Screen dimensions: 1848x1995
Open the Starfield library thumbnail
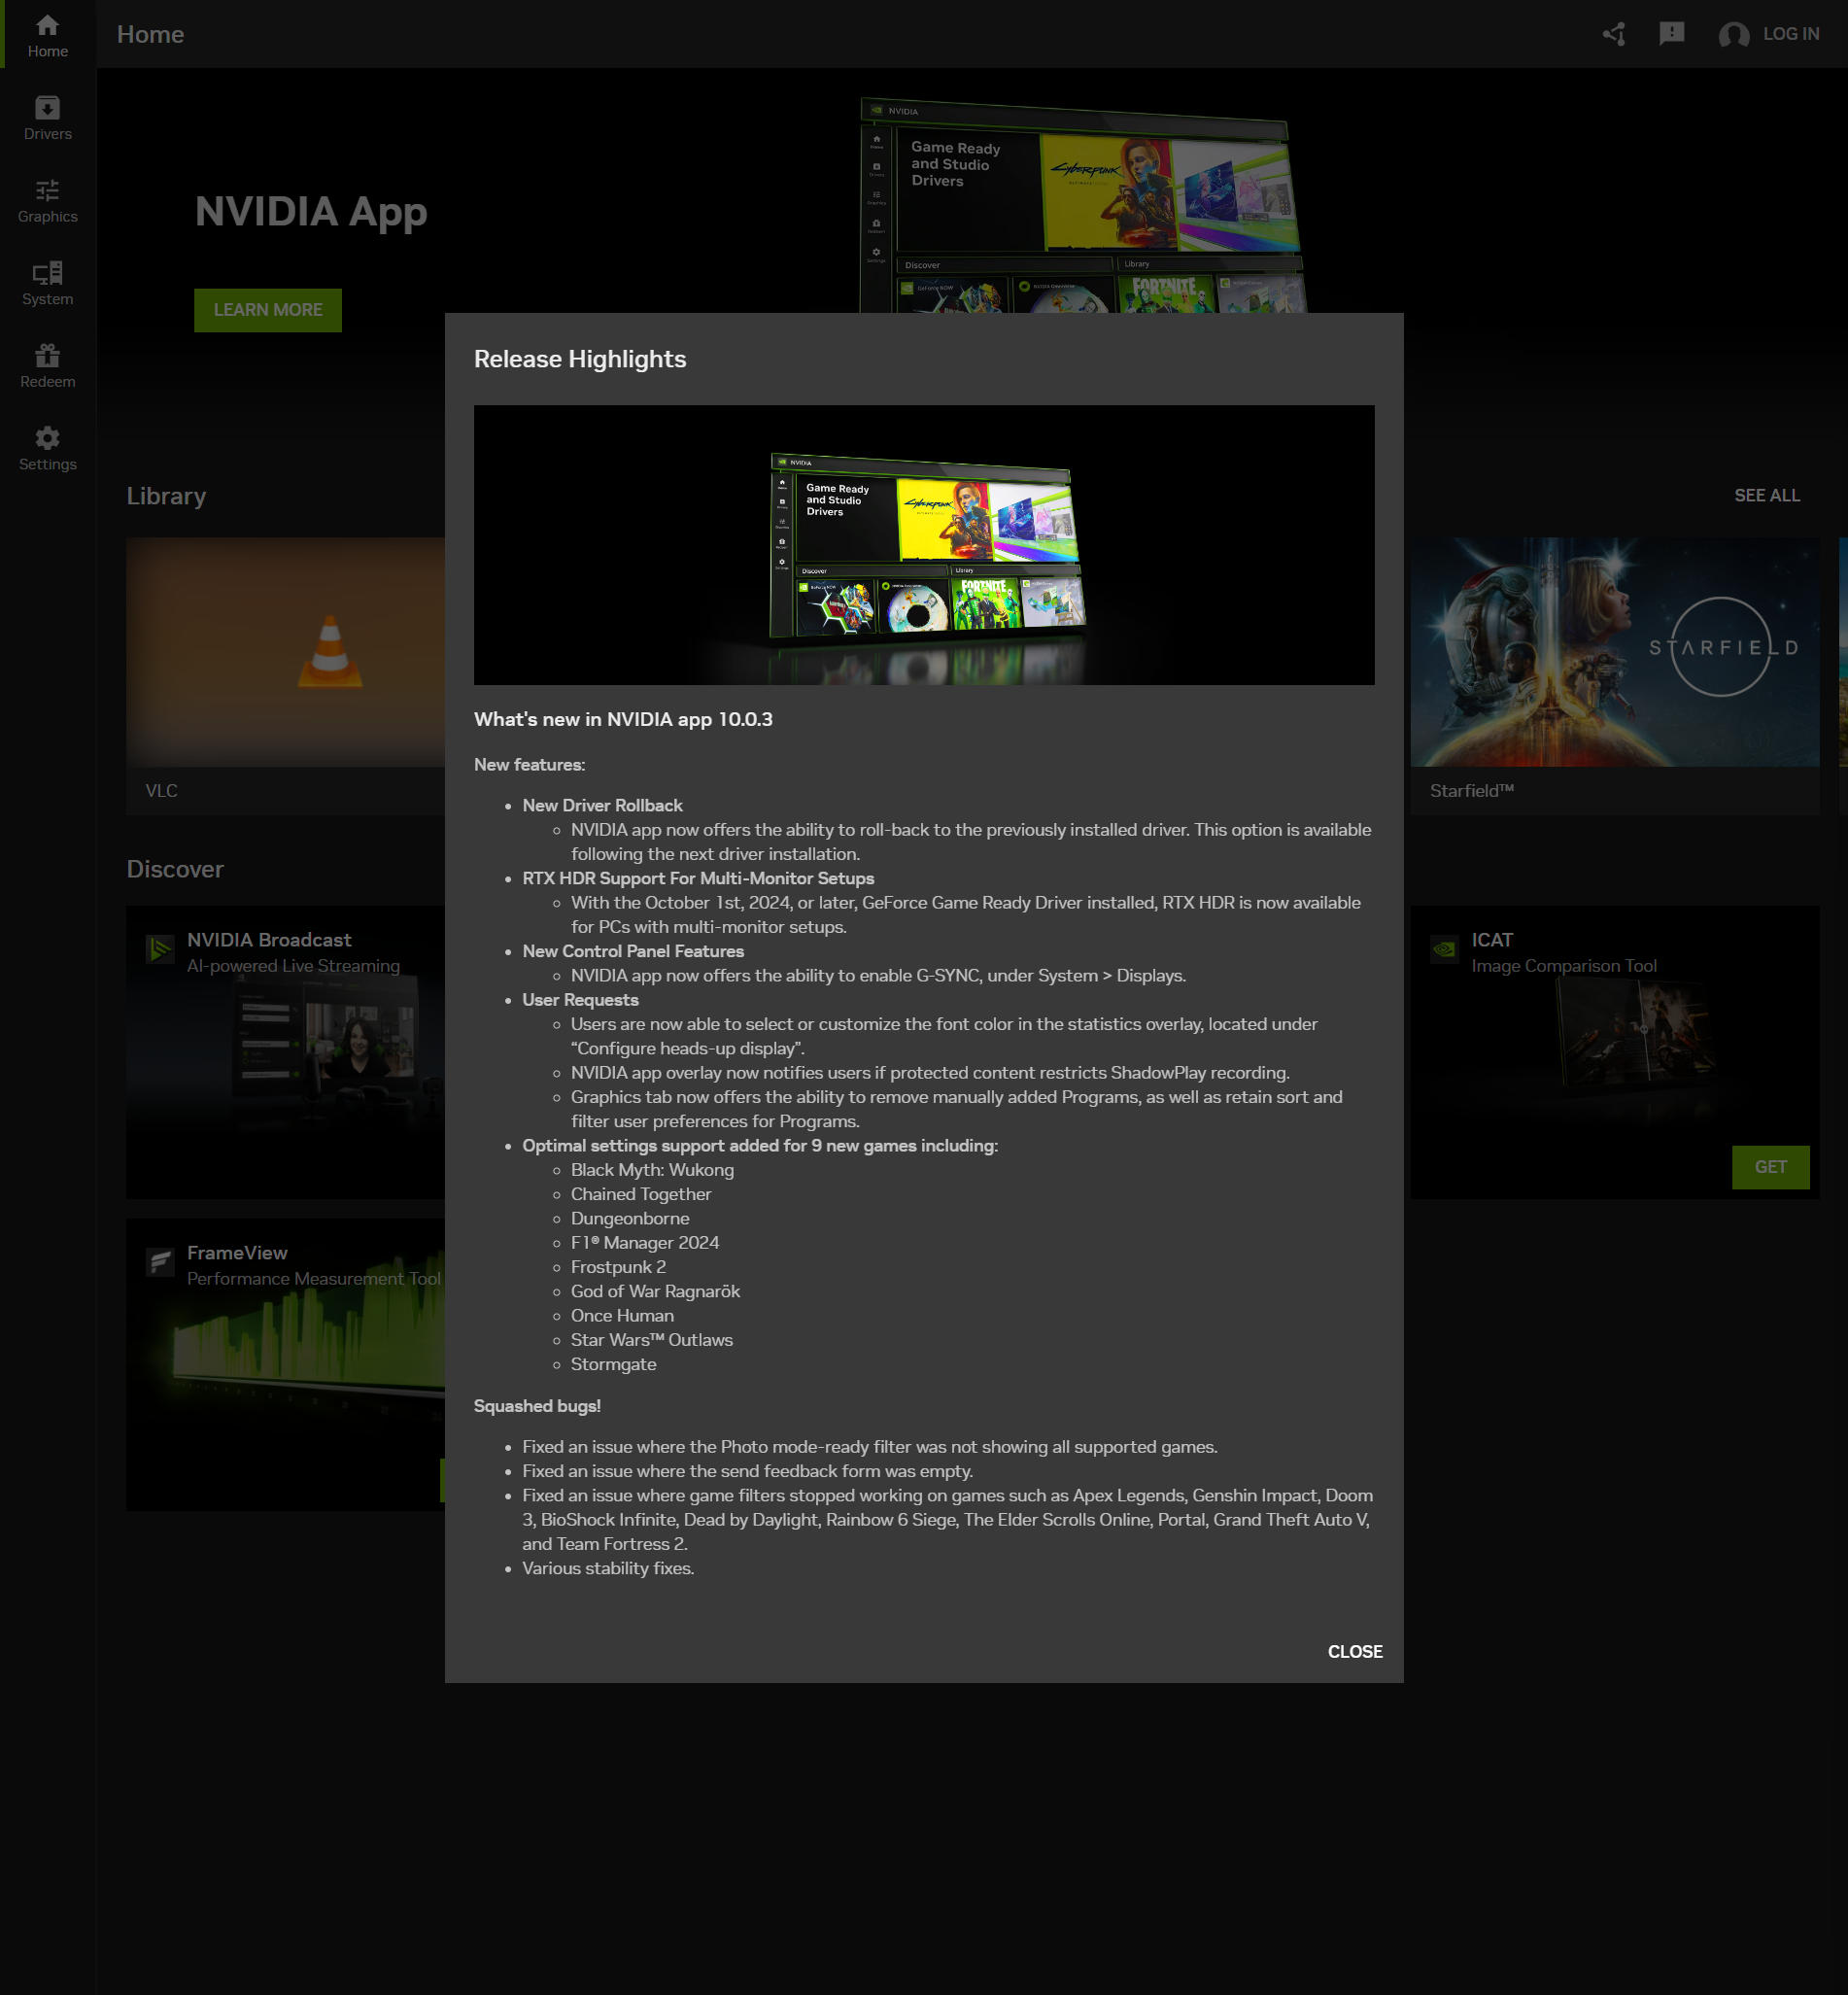coord(1614,652)
